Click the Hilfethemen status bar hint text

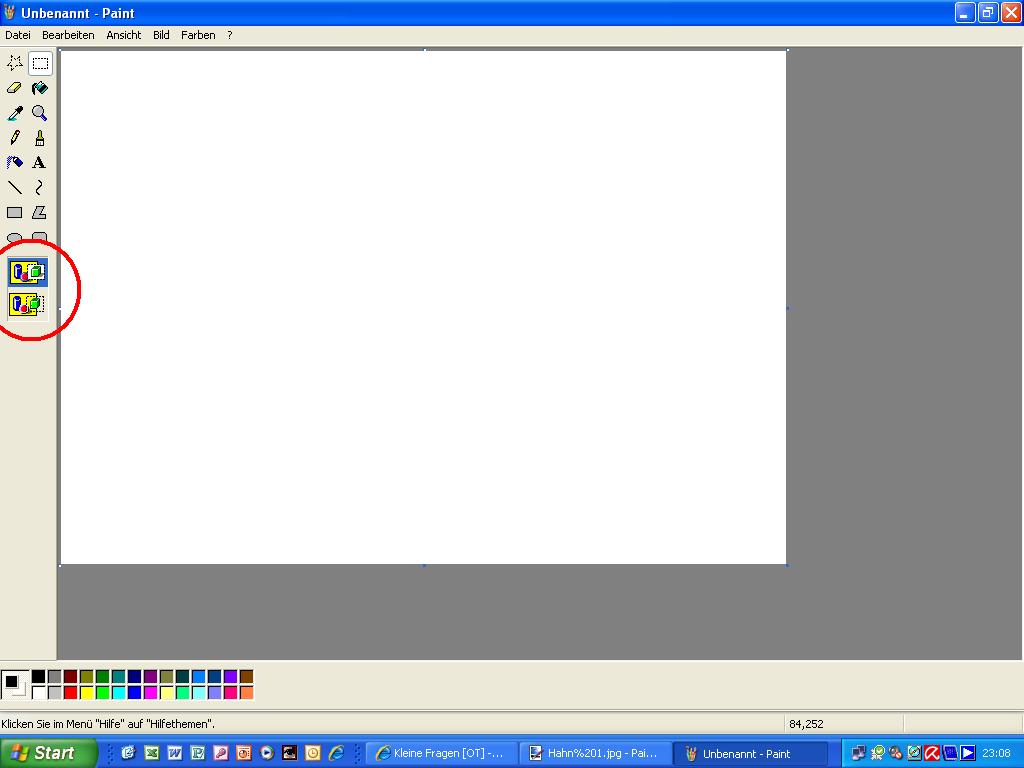[108, 724]
